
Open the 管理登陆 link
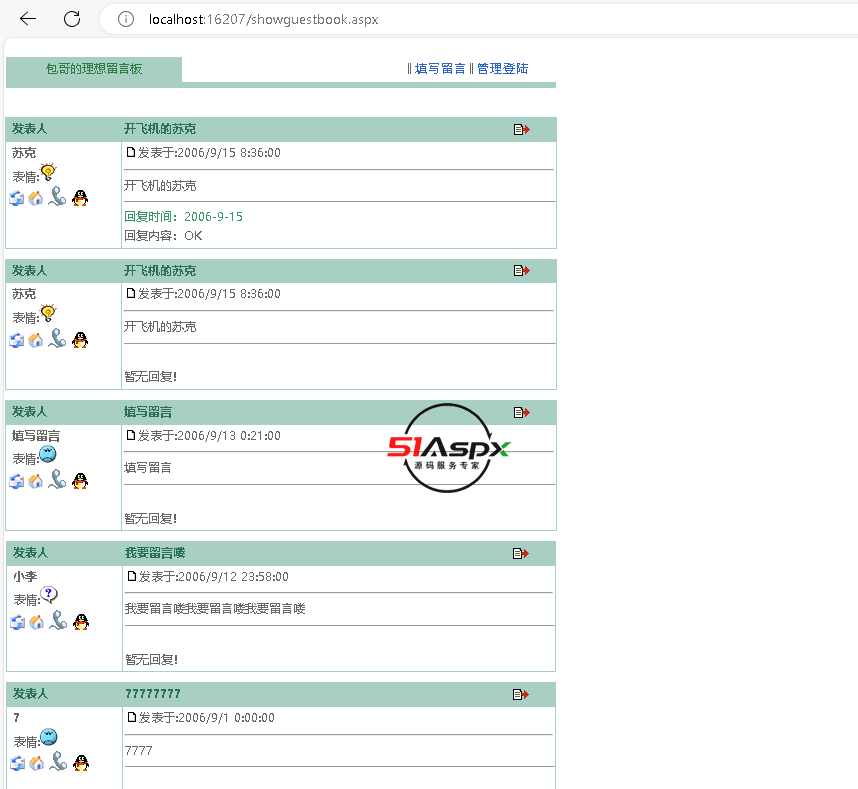tap(502, 68)
